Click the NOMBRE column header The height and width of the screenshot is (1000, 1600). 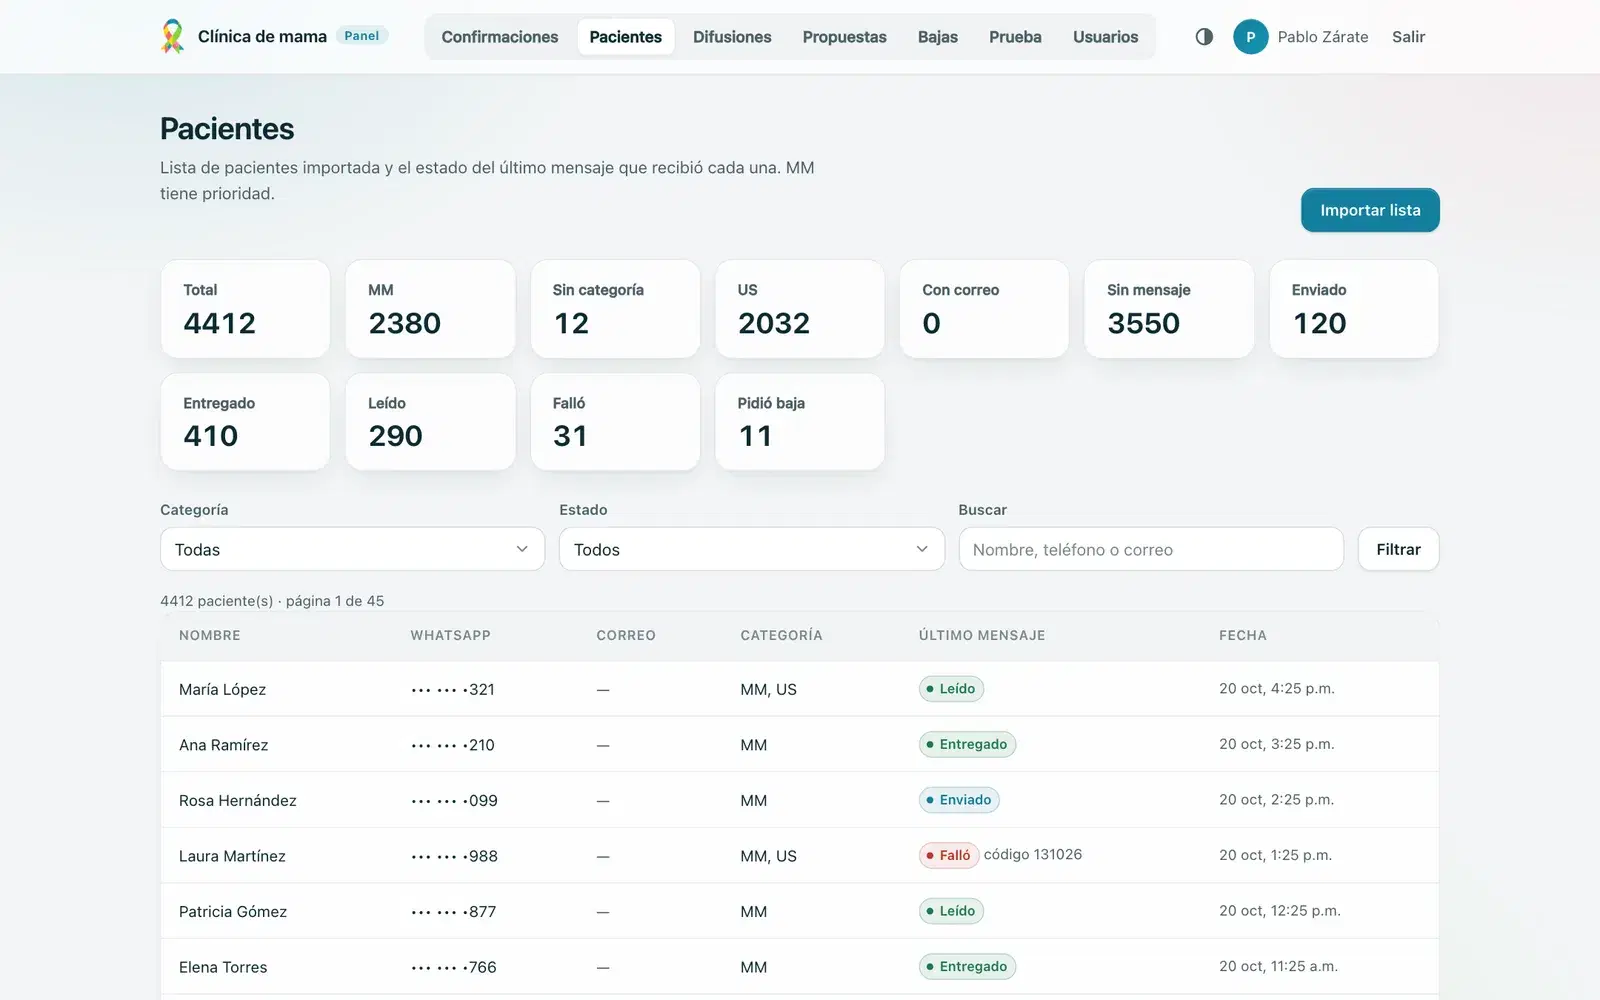[209, 635]
